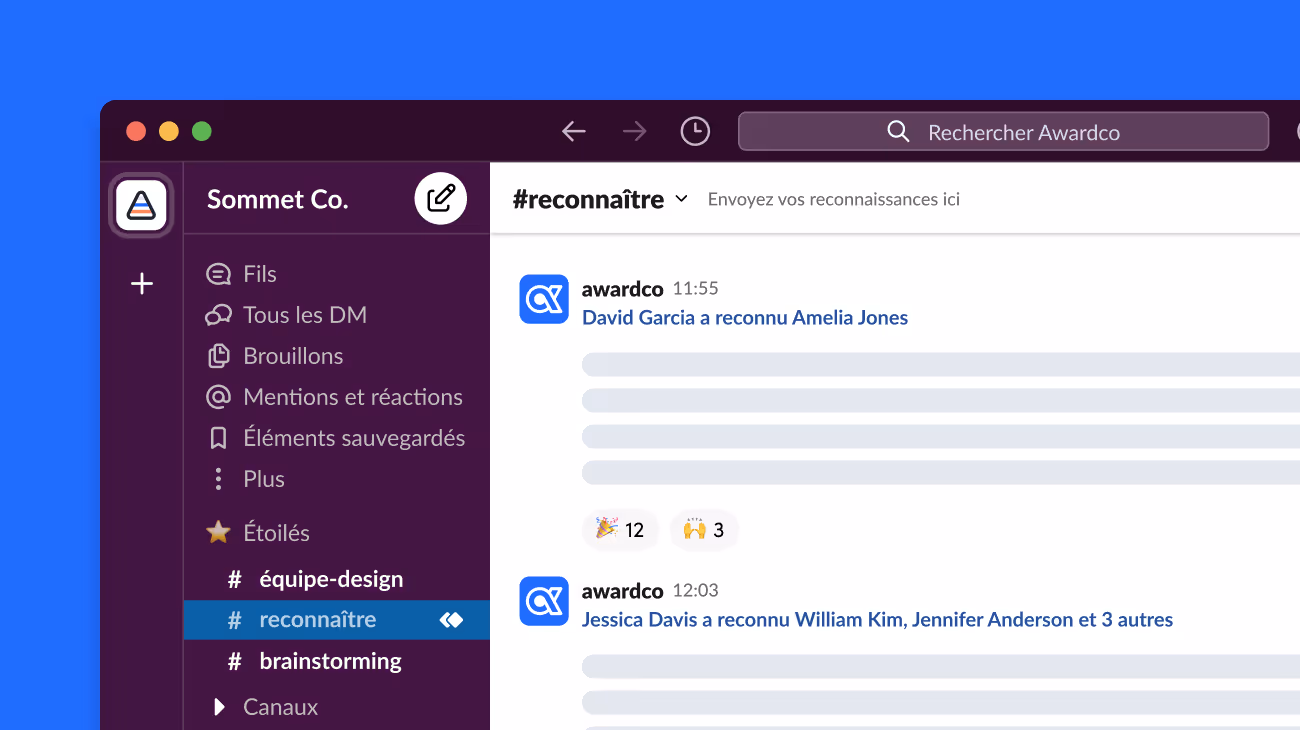Select the Sommet Co. workspace icon
Image resolution: width=1300 pixels, height=730 pixels.
pyautogui.click(x=141, y=205)
